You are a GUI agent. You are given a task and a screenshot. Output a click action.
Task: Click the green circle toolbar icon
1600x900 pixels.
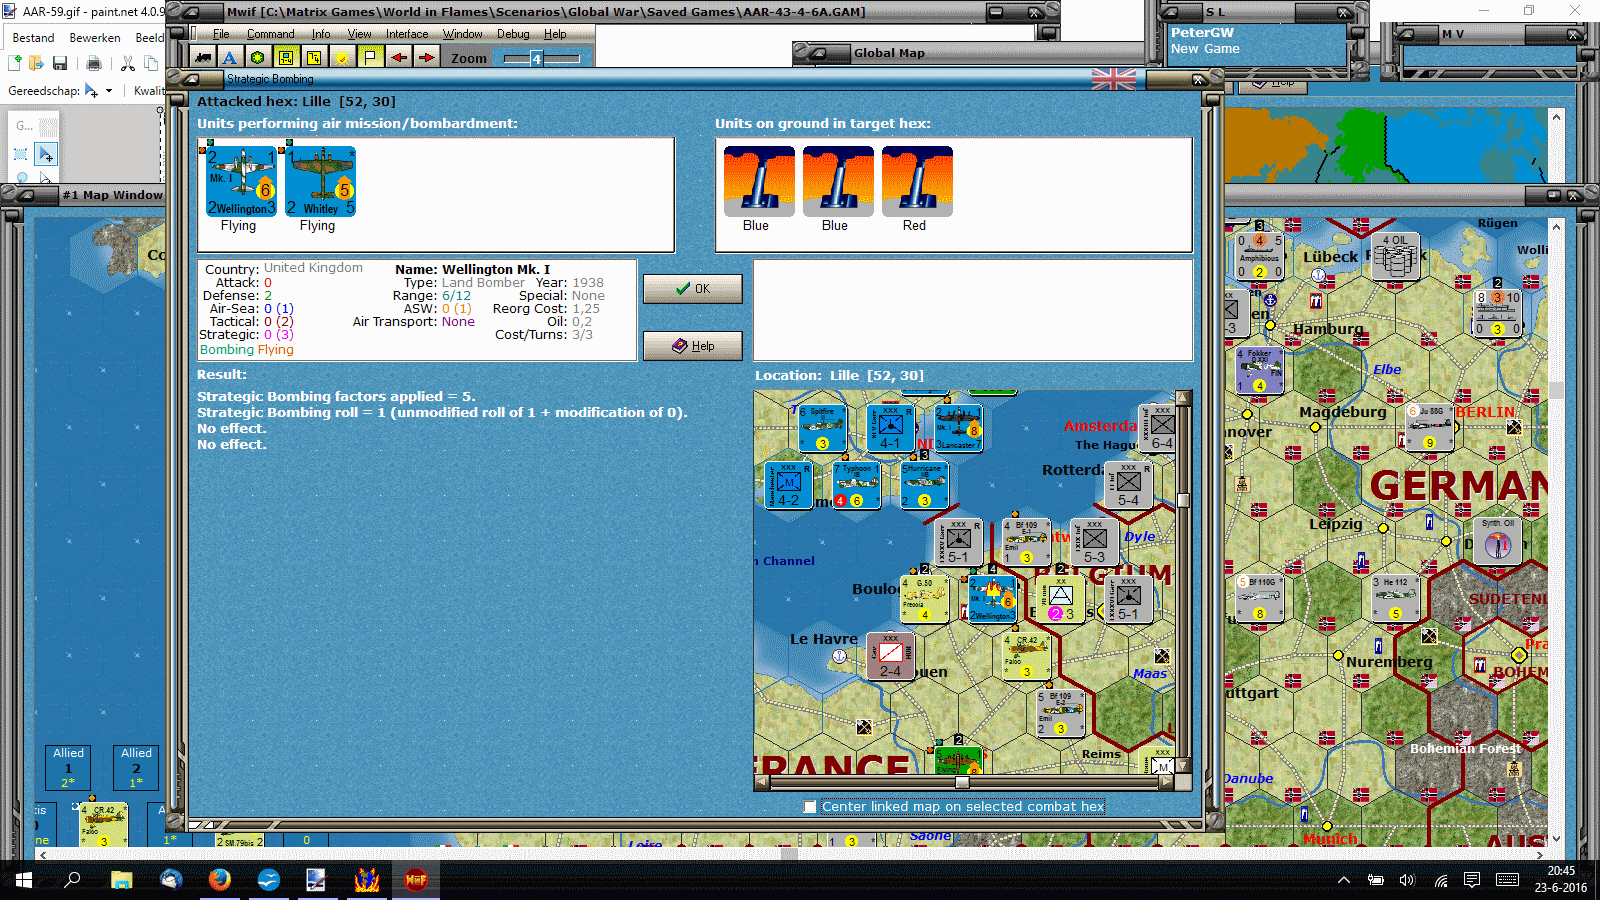click(258, 58)
